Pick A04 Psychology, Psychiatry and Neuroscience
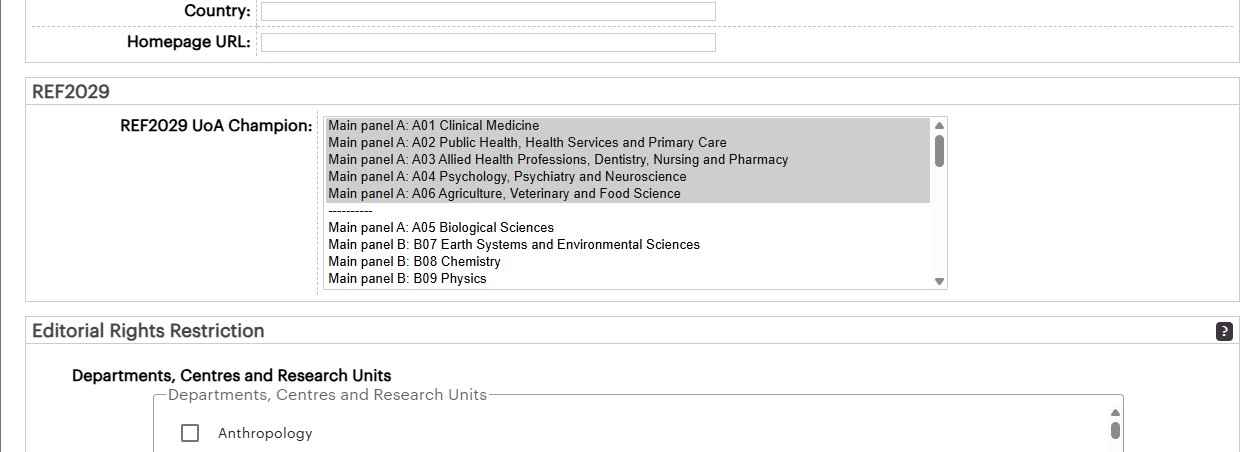Image resolution: width=1260 pixels, height=452 pixels. tap(507, 177)
